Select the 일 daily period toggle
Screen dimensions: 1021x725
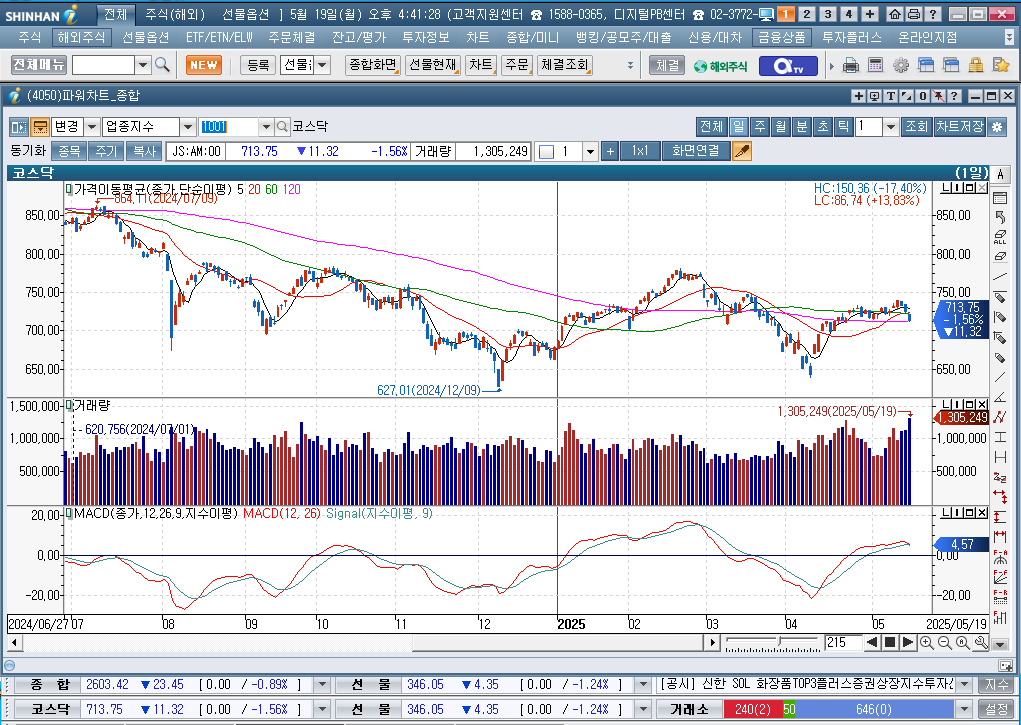point(738,126)
